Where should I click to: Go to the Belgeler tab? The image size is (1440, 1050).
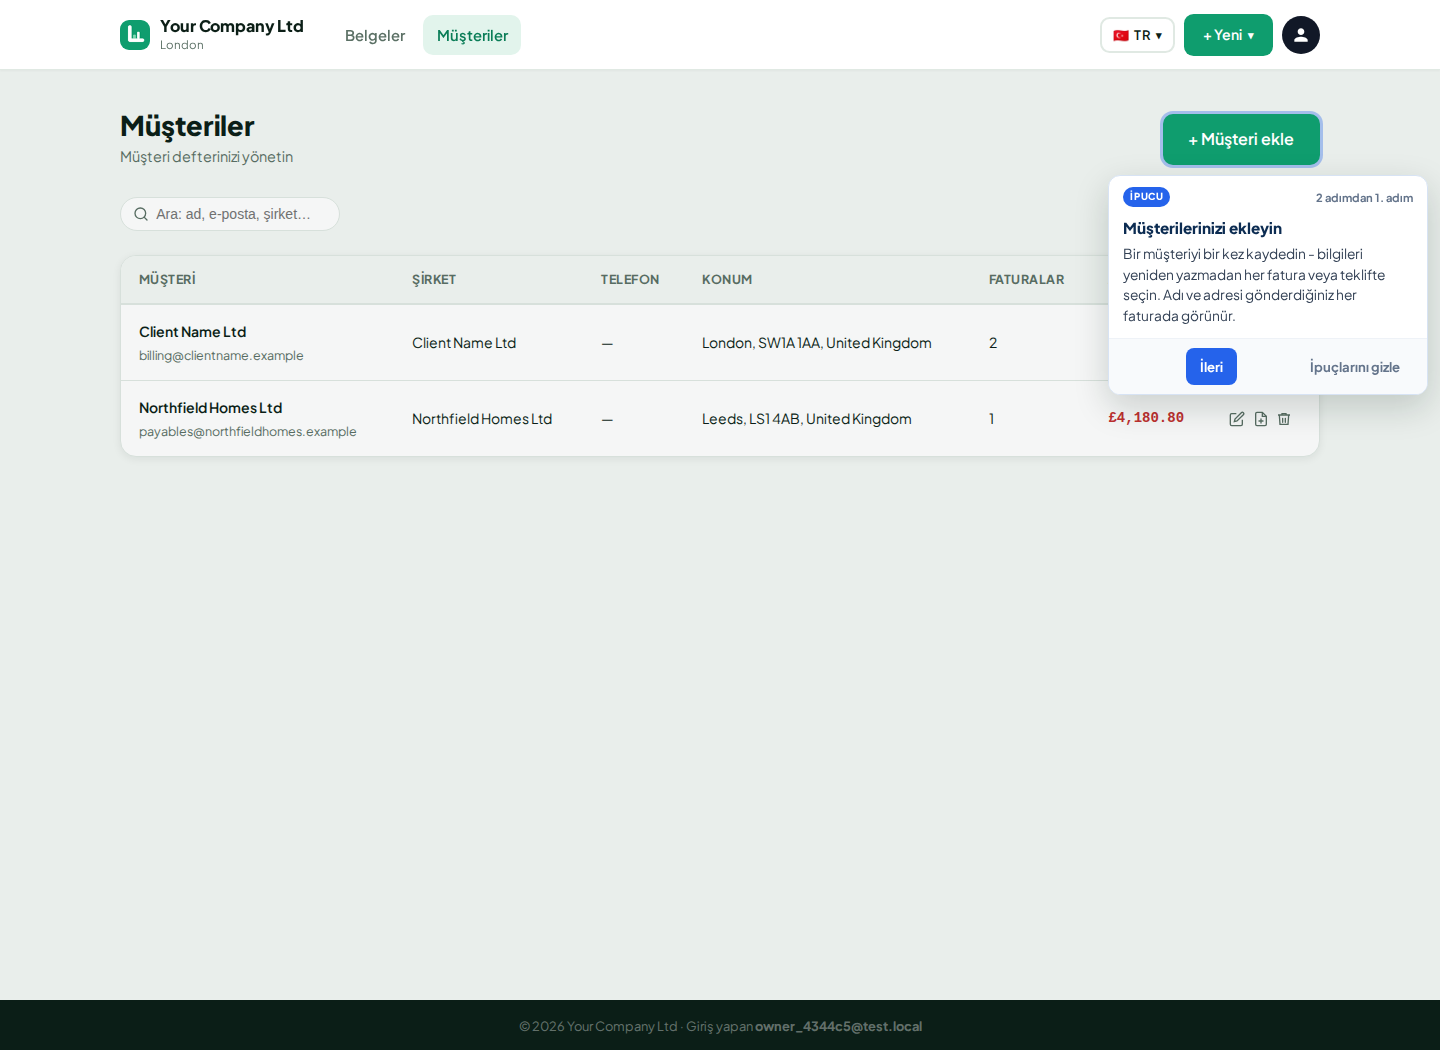(x=375, y=35)
